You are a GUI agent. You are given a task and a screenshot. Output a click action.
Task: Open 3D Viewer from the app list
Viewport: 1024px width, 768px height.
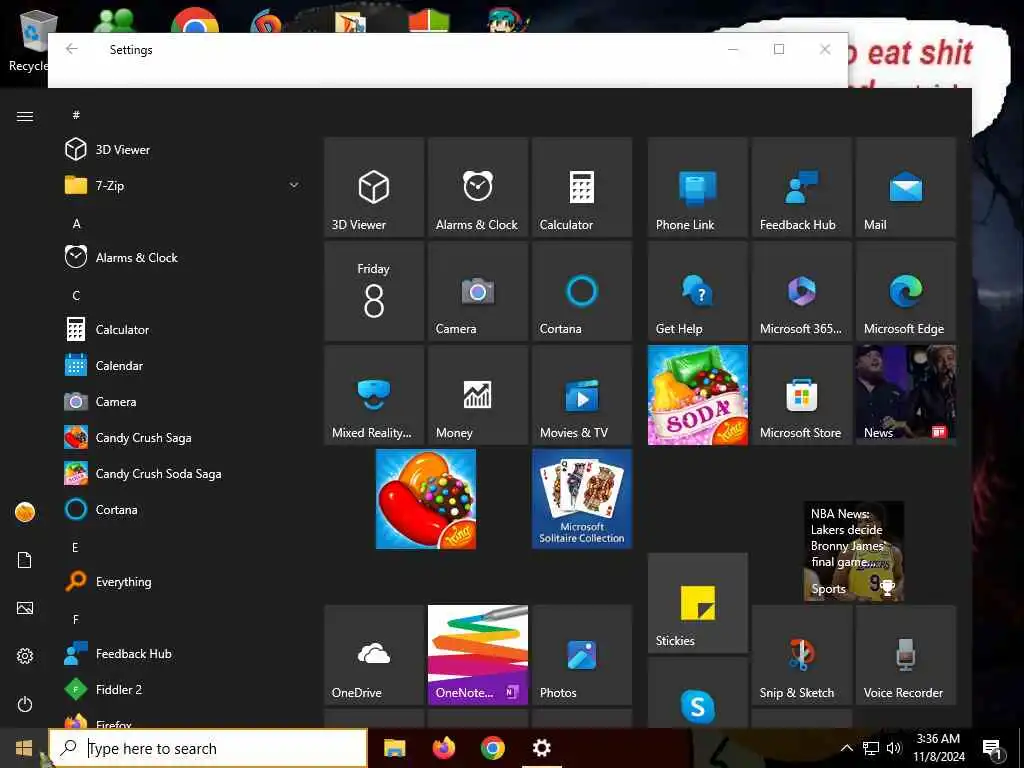pyautogui.click(x=183, y=150)
